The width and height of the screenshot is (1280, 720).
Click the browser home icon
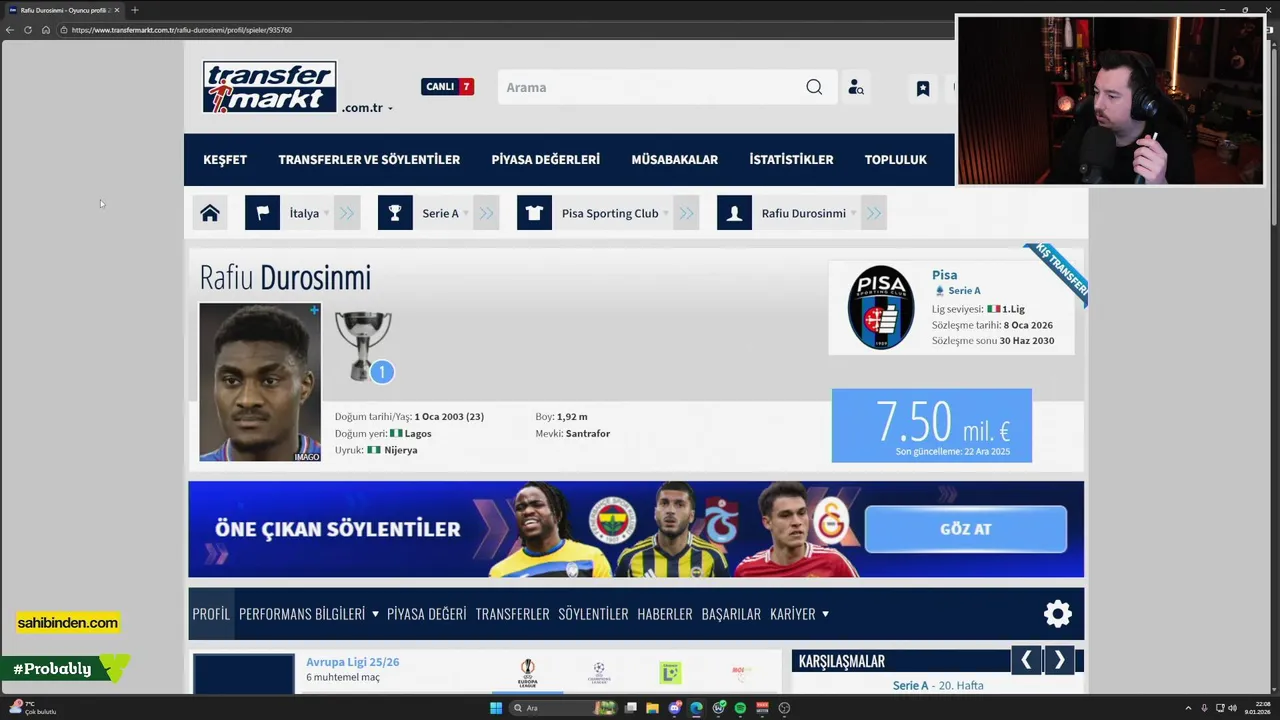click(x=45, y=30)
